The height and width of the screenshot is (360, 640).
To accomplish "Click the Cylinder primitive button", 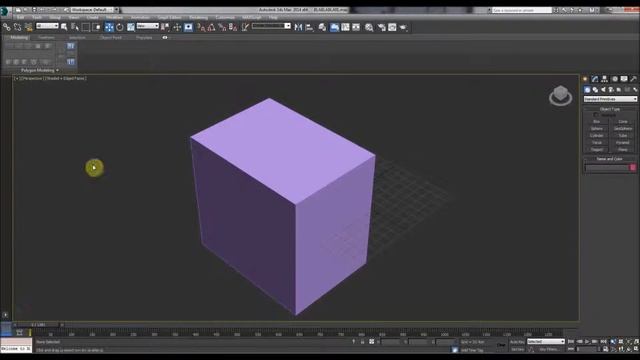I will coord(597,136).
